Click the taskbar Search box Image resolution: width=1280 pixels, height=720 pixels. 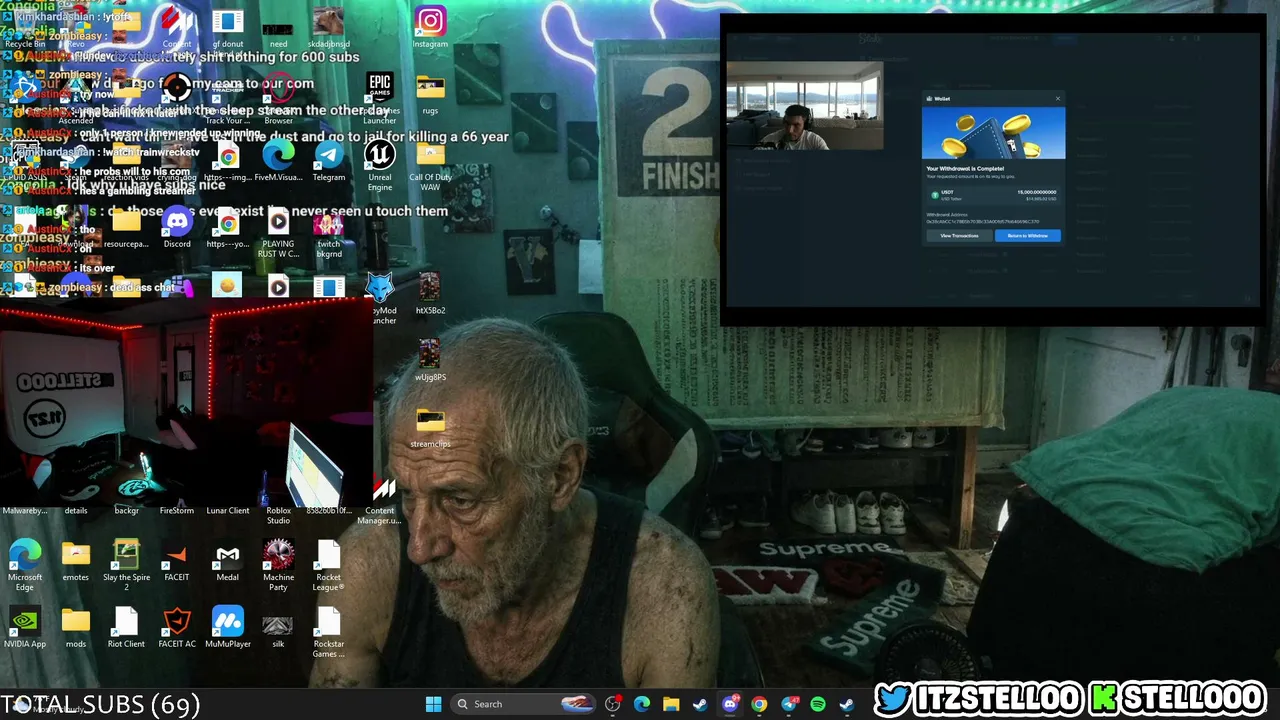[522, 704]
